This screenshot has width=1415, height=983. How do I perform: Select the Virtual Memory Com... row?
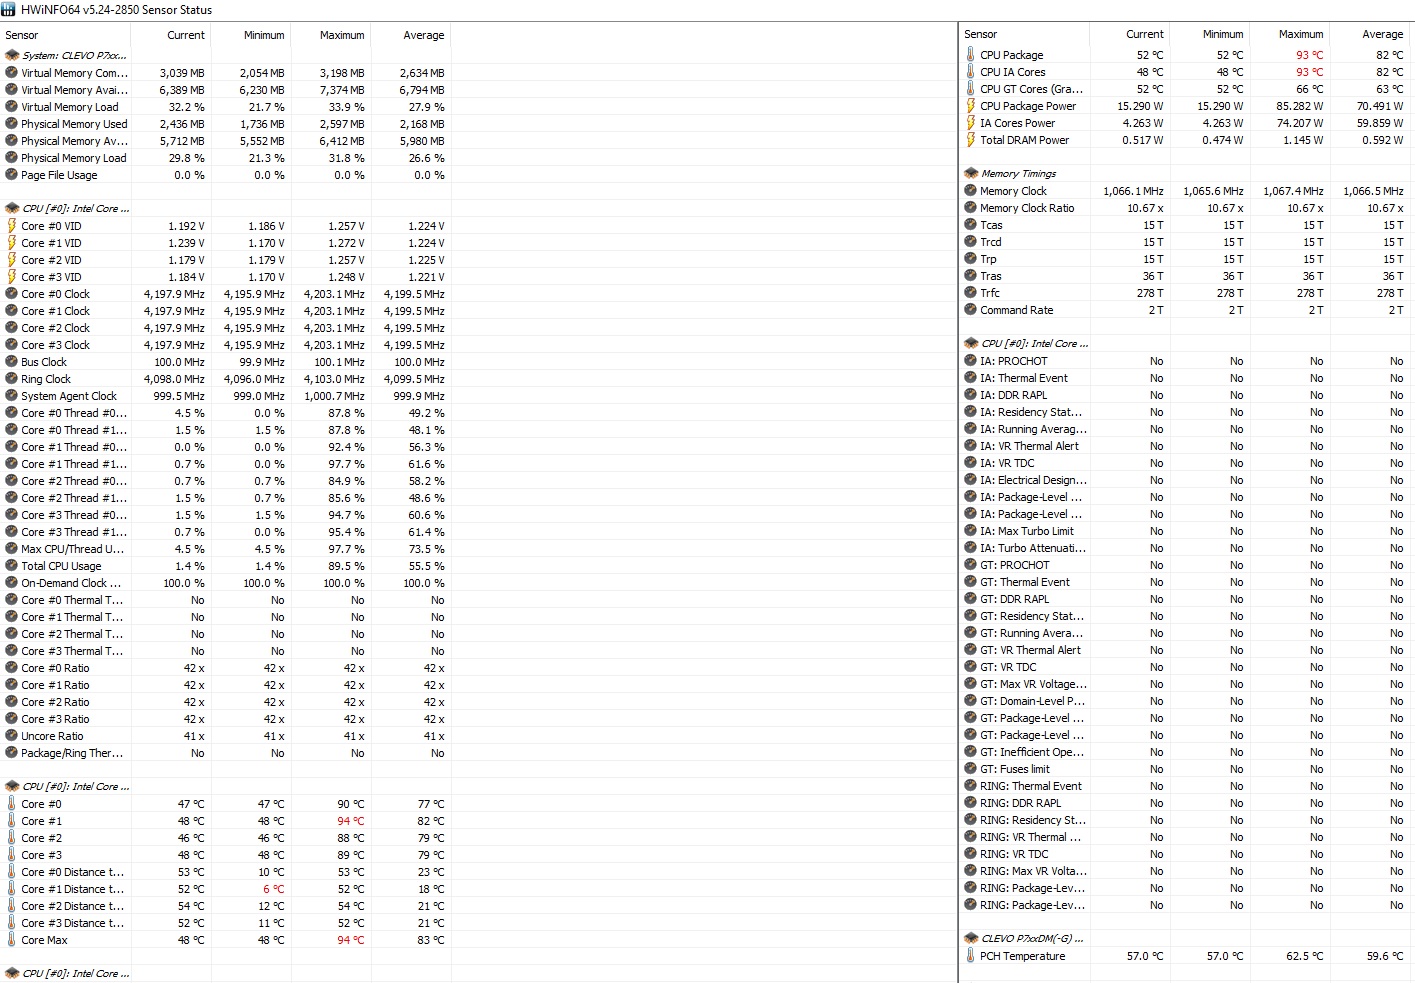[226, 72]
